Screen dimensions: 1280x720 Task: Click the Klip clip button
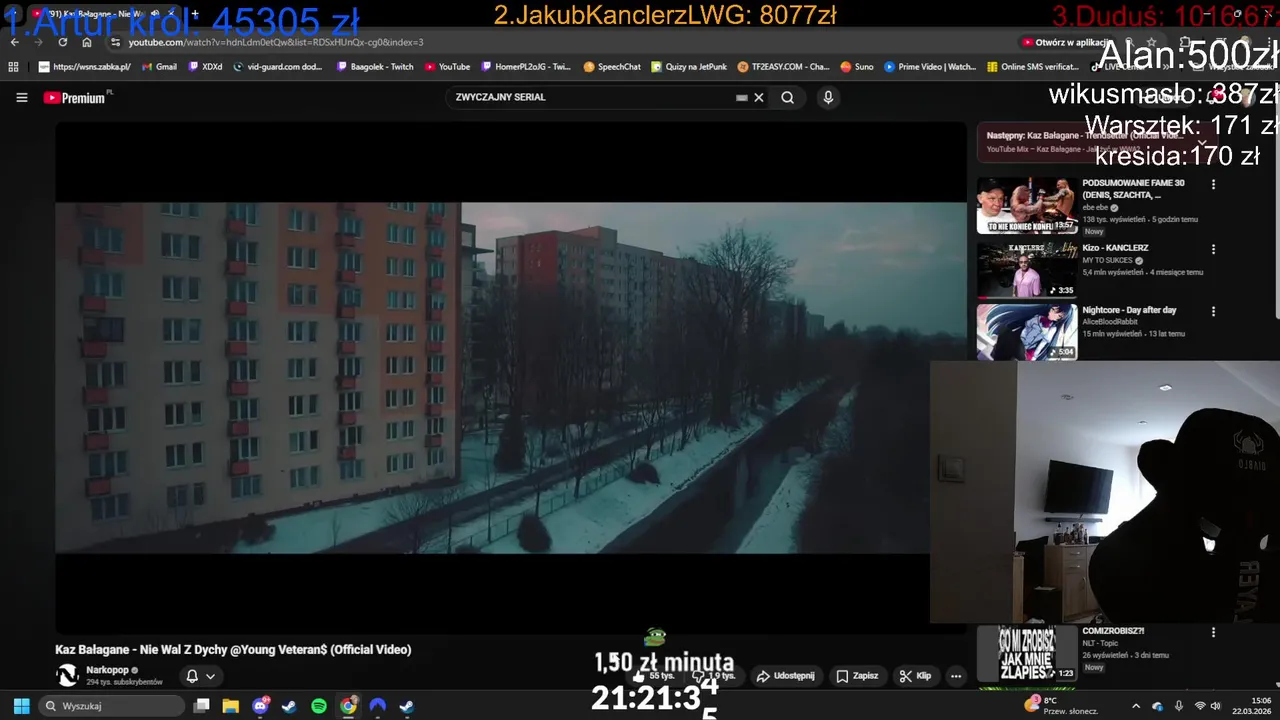915,676
